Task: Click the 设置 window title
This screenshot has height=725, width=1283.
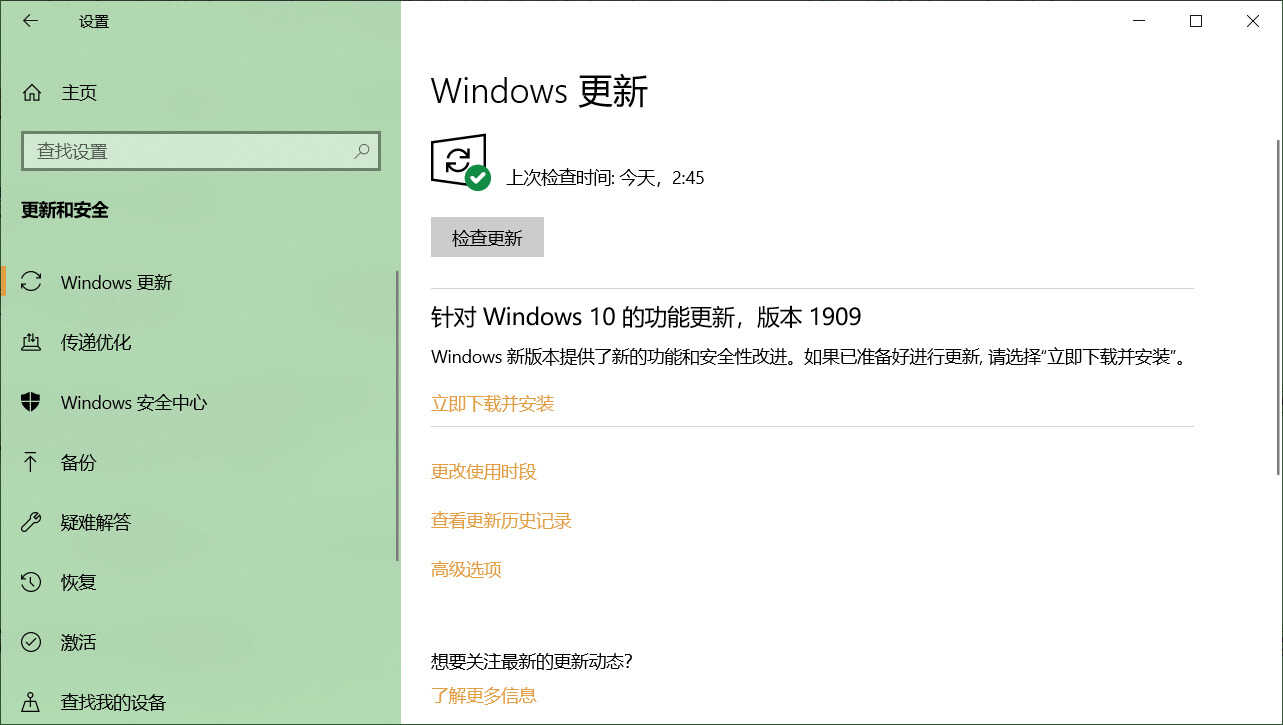Action: [x=94, y=21]
